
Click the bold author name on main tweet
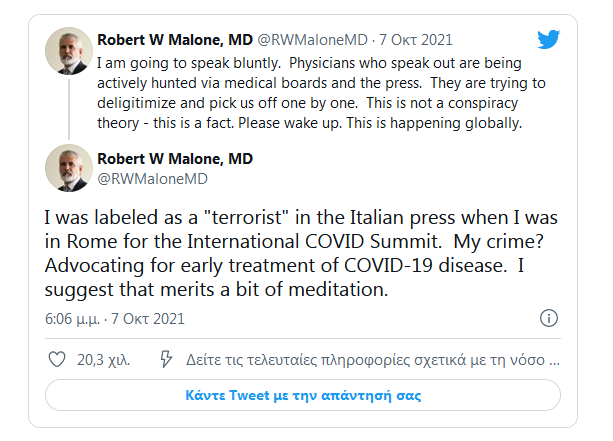[x=175, y=158]
